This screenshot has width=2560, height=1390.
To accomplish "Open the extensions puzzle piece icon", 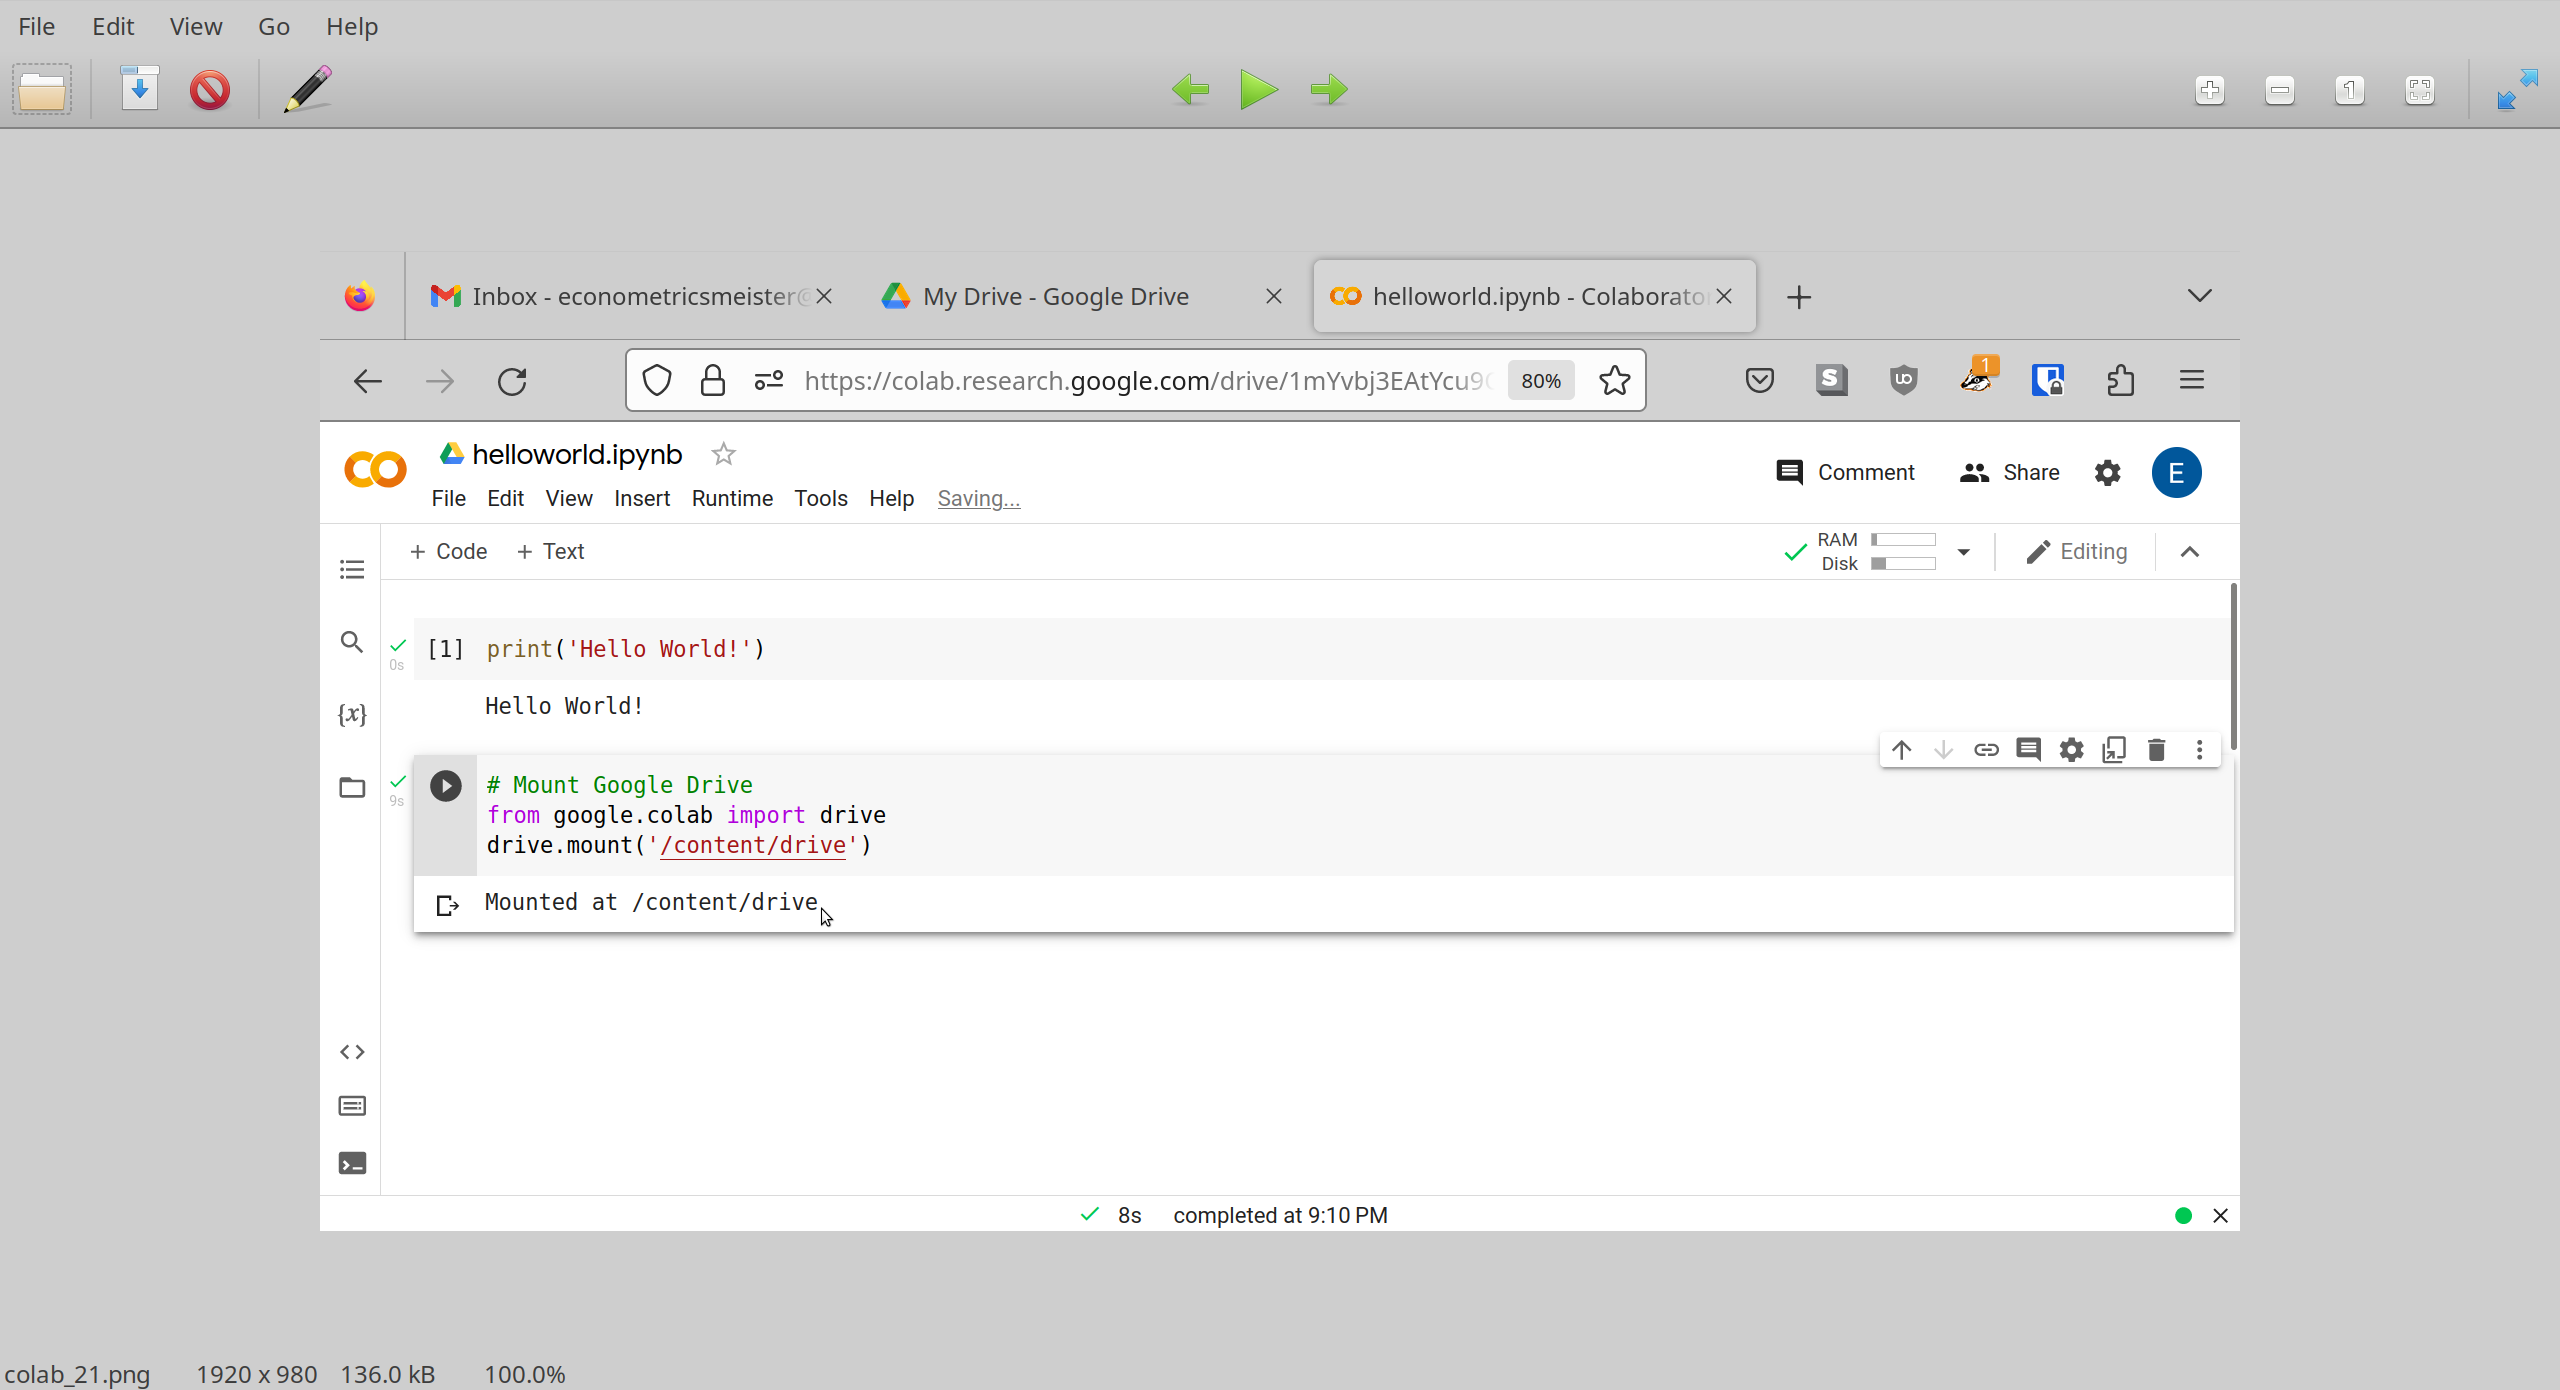I will (x=2121, y=380).
